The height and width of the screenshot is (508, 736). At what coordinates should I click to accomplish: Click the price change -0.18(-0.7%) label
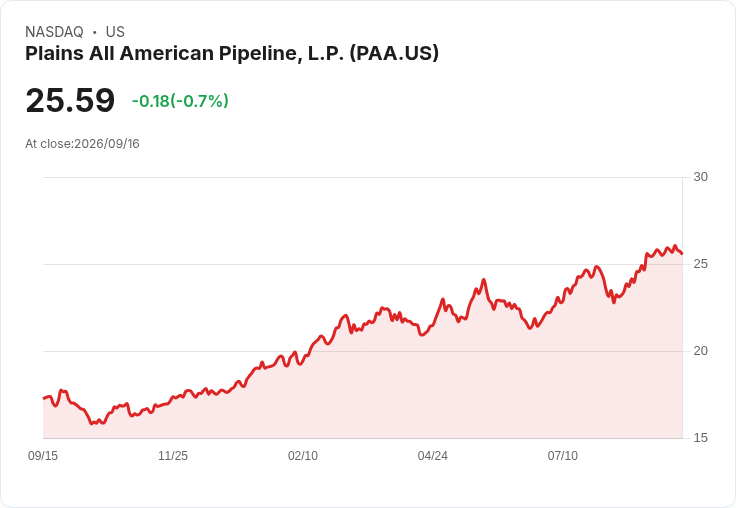[x=180, y=101]
